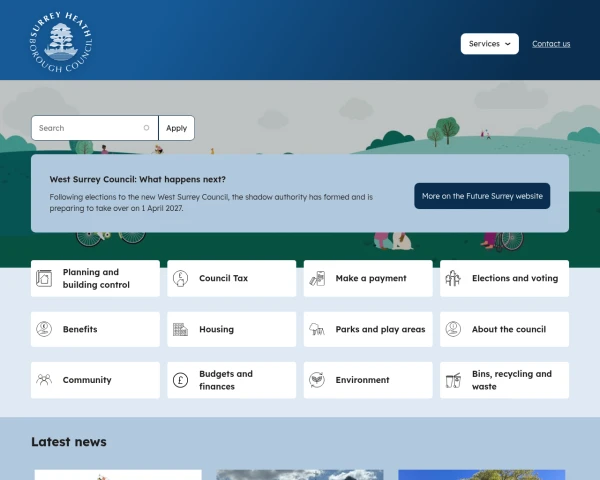The height and width of the screenshot is (480, 600).
Task: Click More on the Future Surrey website
Action: click(x=482, y=196)
